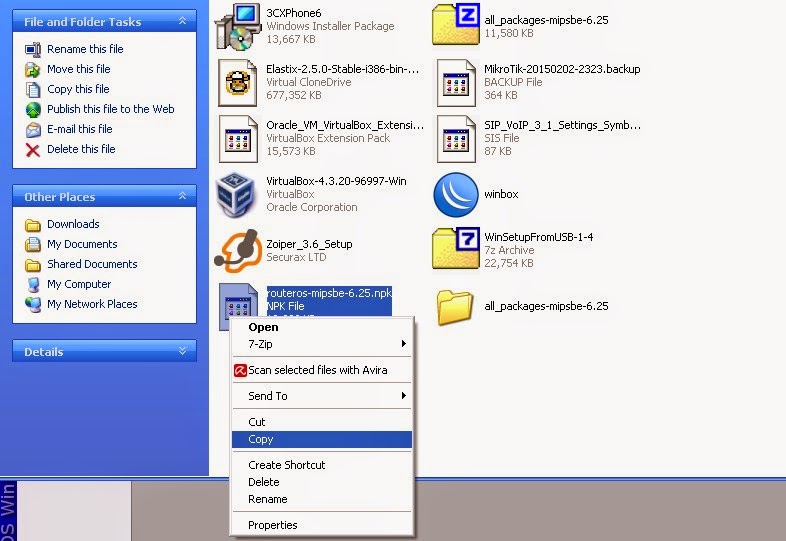Image resolution: width=786 pixels, height=541 pixels.
Task: Click the E-mail this file envelope icon
Action: pyautogui.click(x=33, y=130)
